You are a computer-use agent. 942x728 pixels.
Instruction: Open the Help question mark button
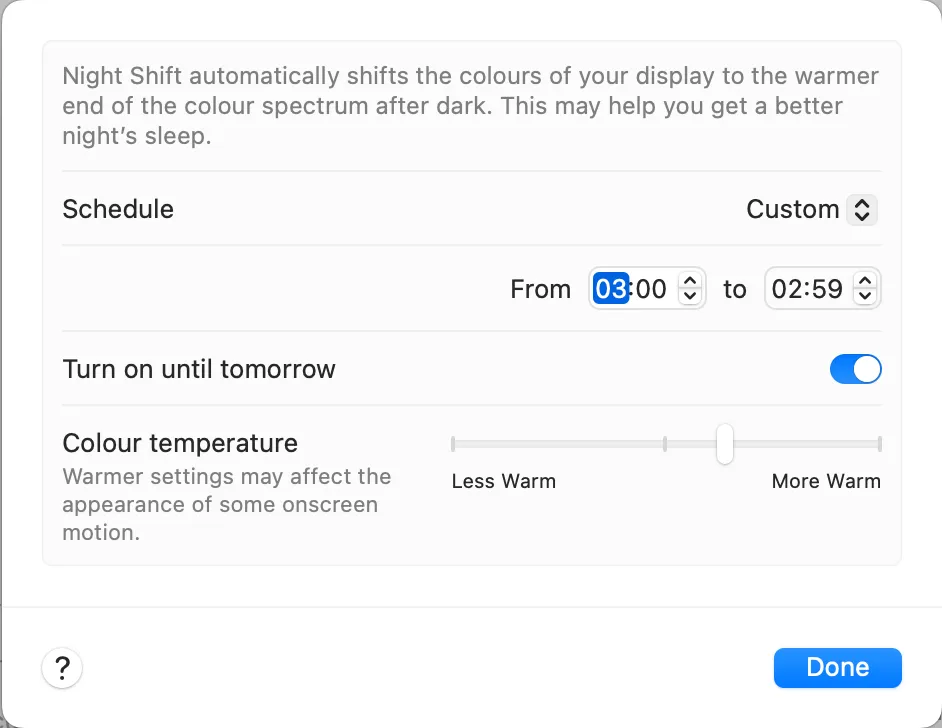click(x=62, y=668)
